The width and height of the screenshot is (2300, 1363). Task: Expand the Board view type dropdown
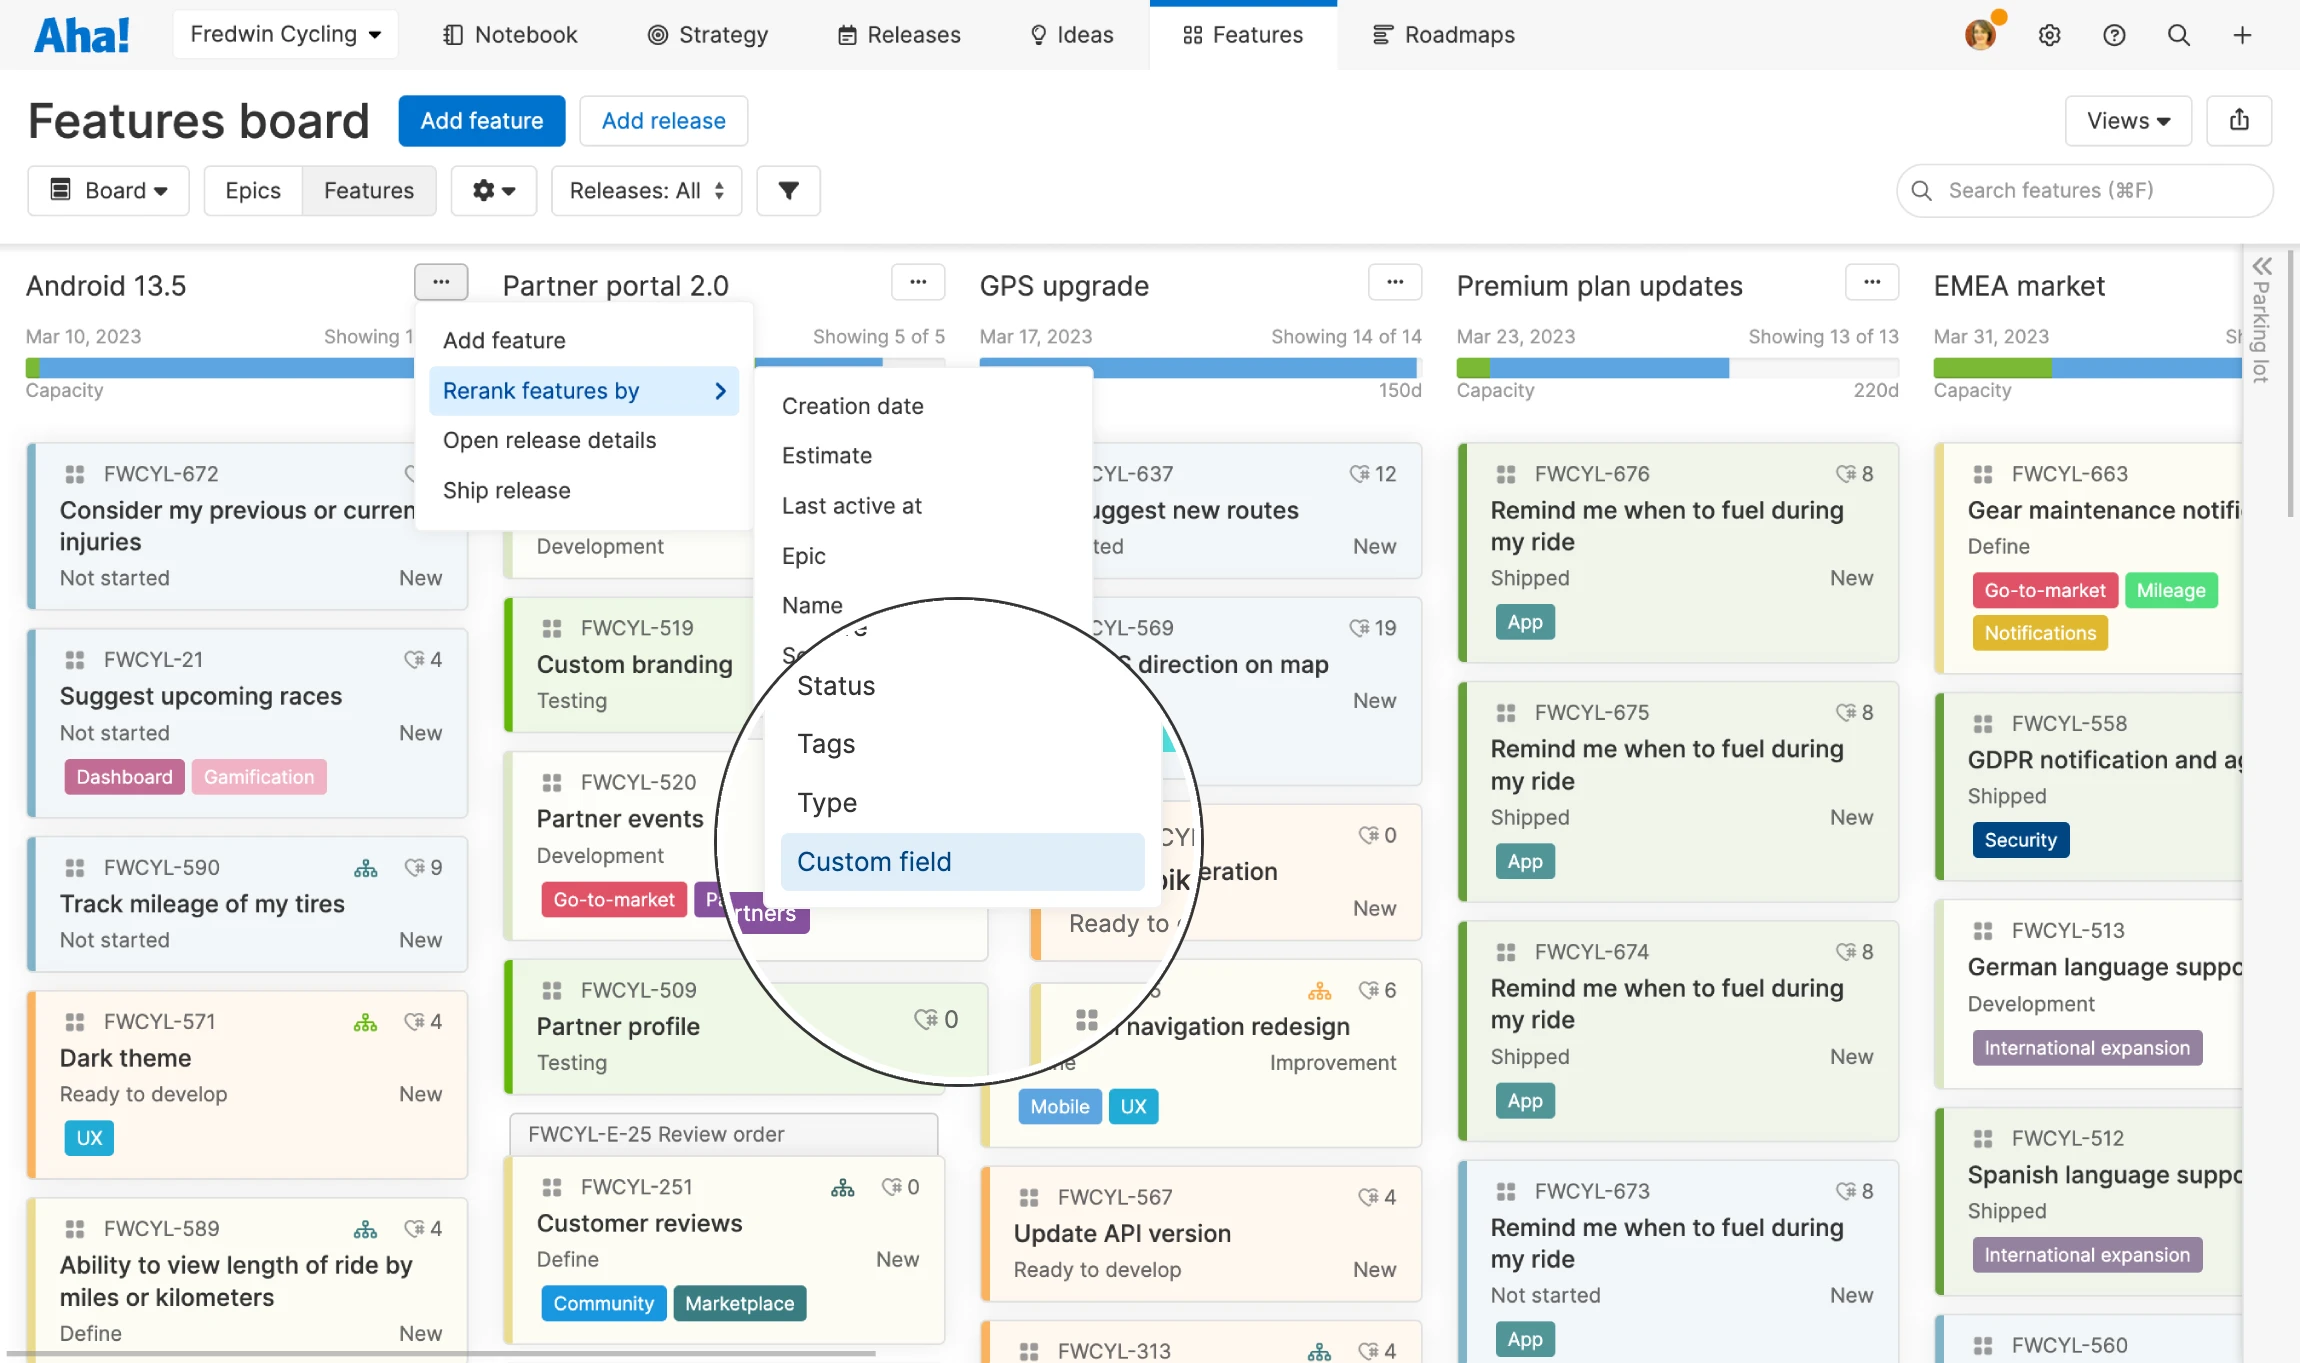pyautogui.click(x=108, y=190)
